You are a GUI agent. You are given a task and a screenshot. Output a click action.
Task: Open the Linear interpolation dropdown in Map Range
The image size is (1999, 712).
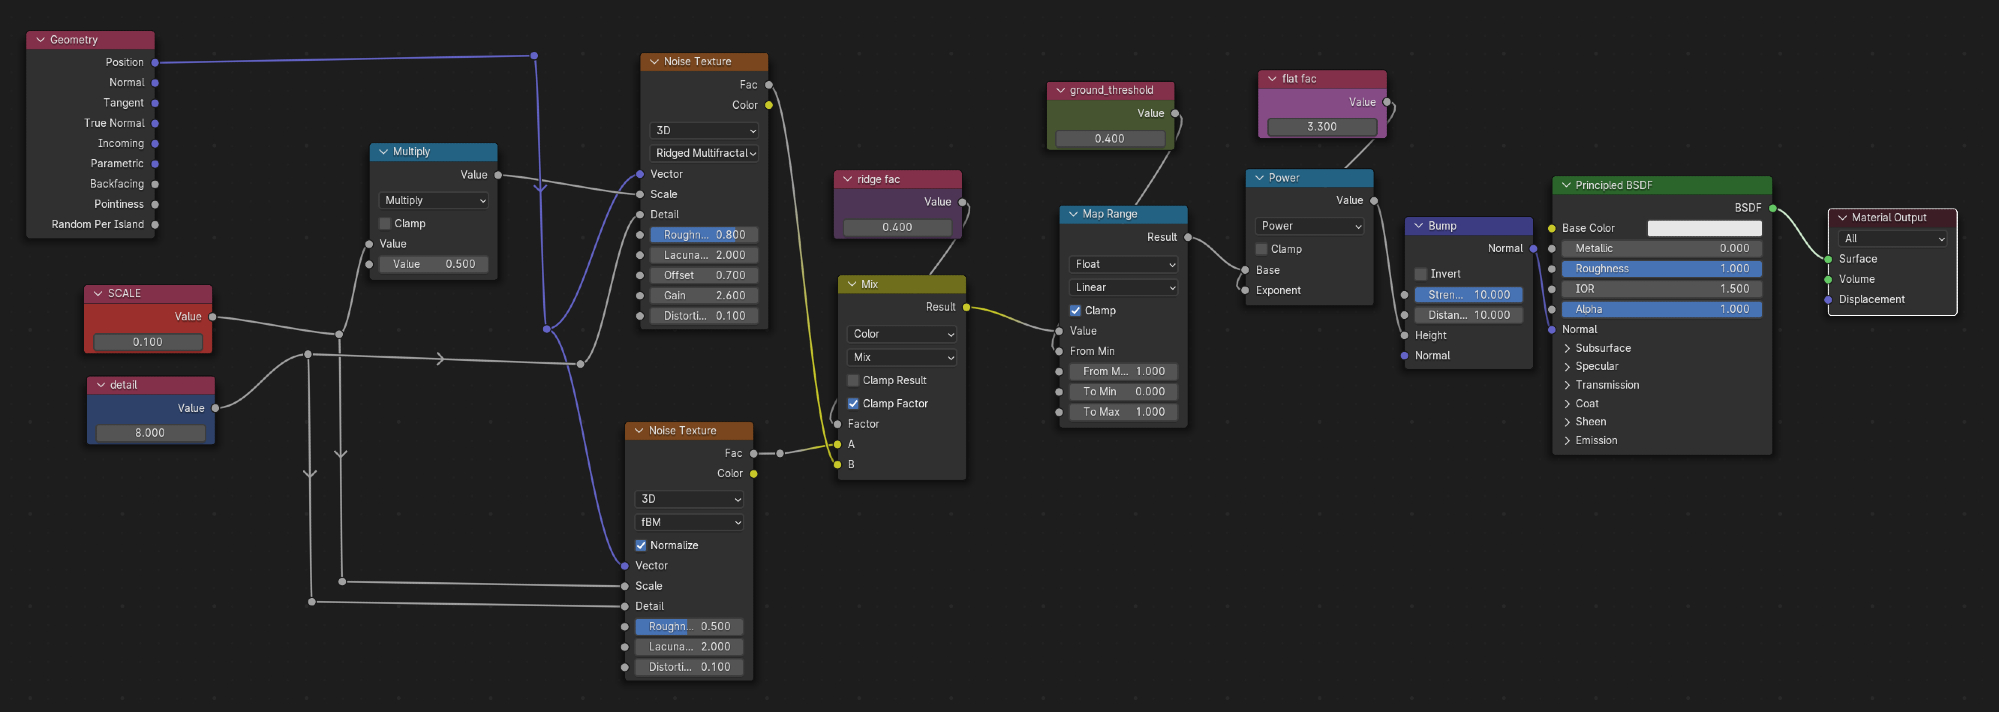(x=1123, y=287)
